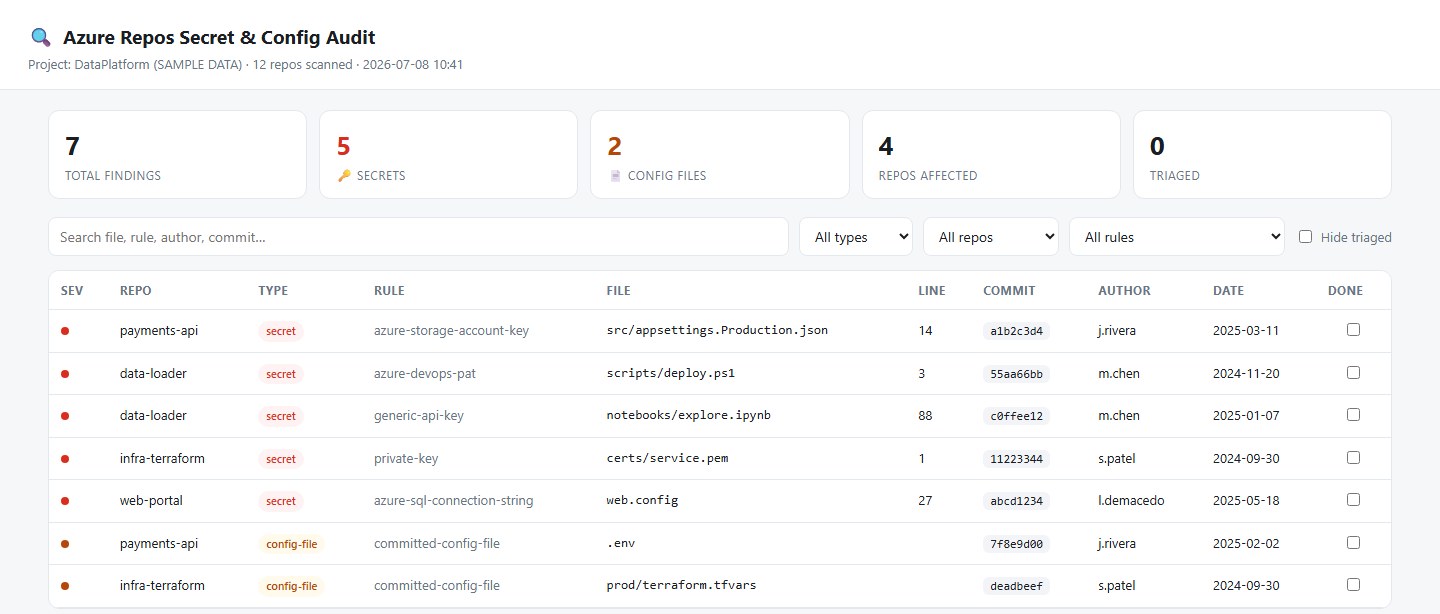Click severity dot for web.config row
1440x614 pixels.
[x=65, y=501]
